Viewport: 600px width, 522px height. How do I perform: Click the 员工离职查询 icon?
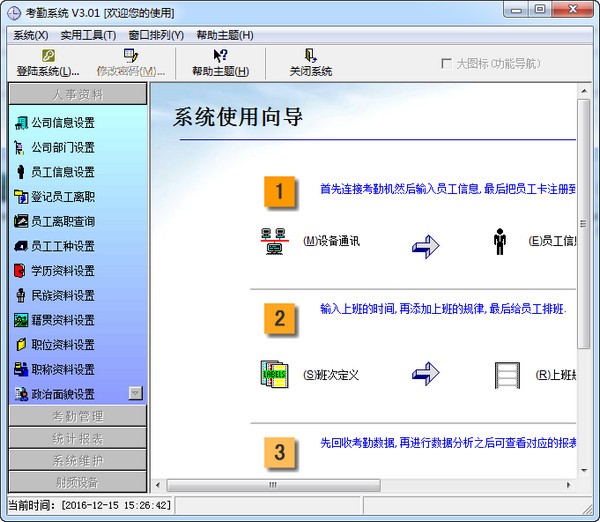(21, 221)
